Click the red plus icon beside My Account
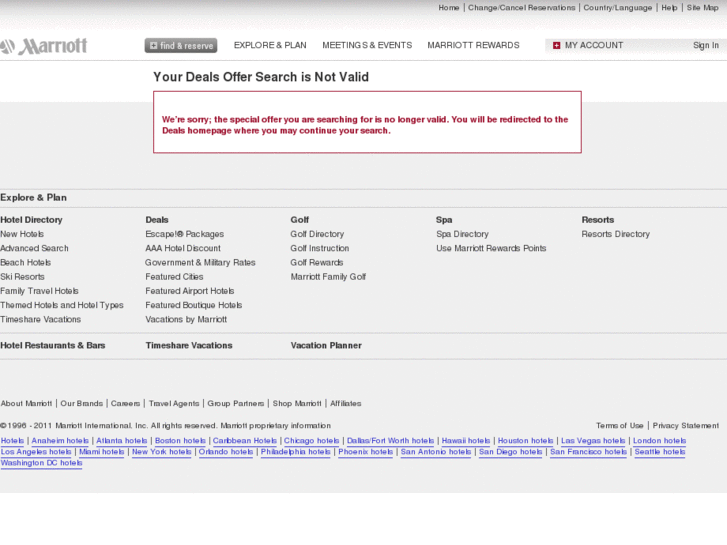The image size is (727, 545). 556,45
